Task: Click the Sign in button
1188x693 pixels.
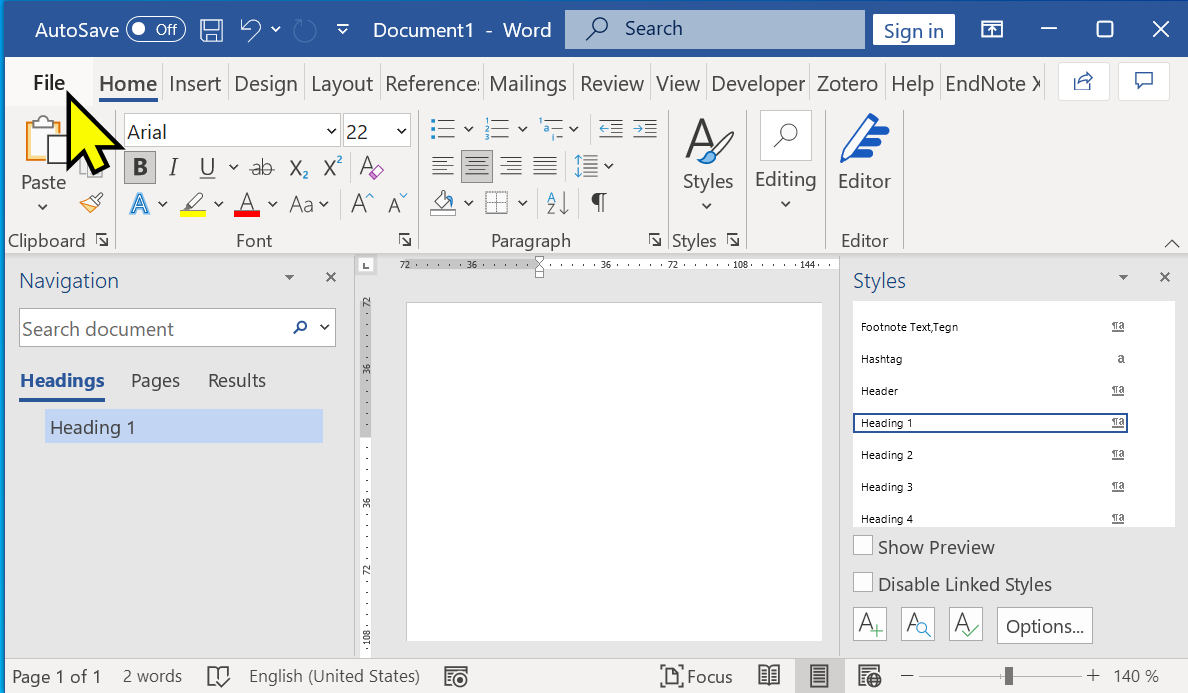Action: [914, 30]
